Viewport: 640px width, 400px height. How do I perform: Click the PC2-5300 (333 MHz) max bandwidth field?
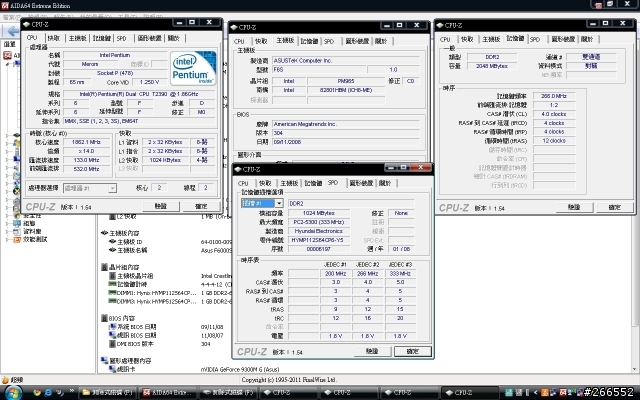pyautogui.click(x=319, y=222)
